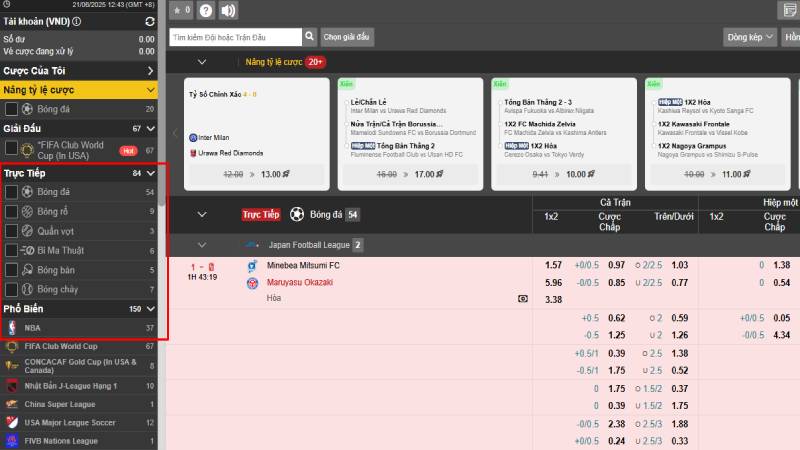
Task: Check the FIFA Club World Cup (In USA) box
Action: (x=11, y=148)
